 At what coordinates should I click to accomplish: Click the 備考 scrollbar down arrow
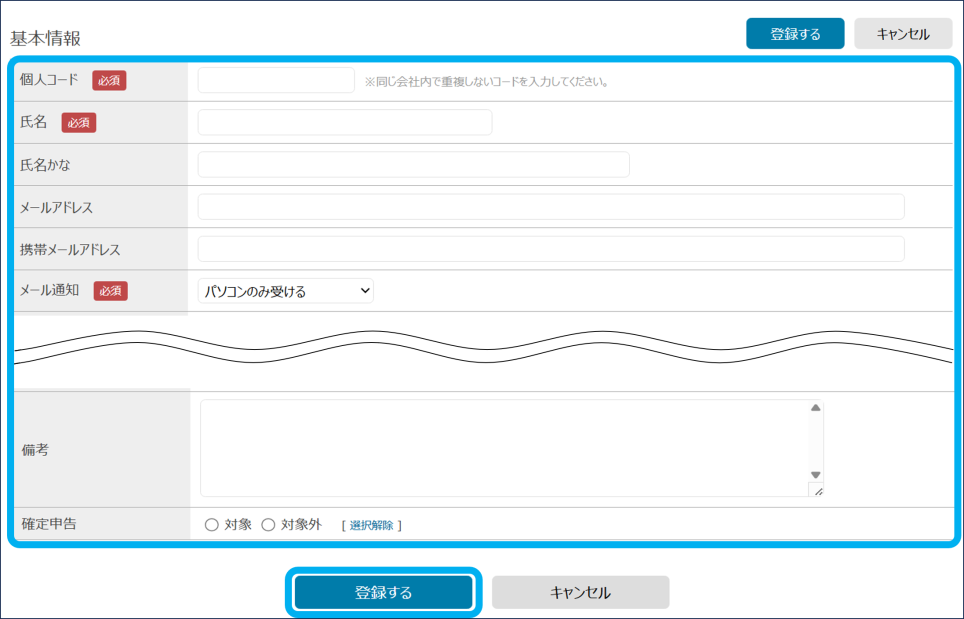(x=815, y=475)
